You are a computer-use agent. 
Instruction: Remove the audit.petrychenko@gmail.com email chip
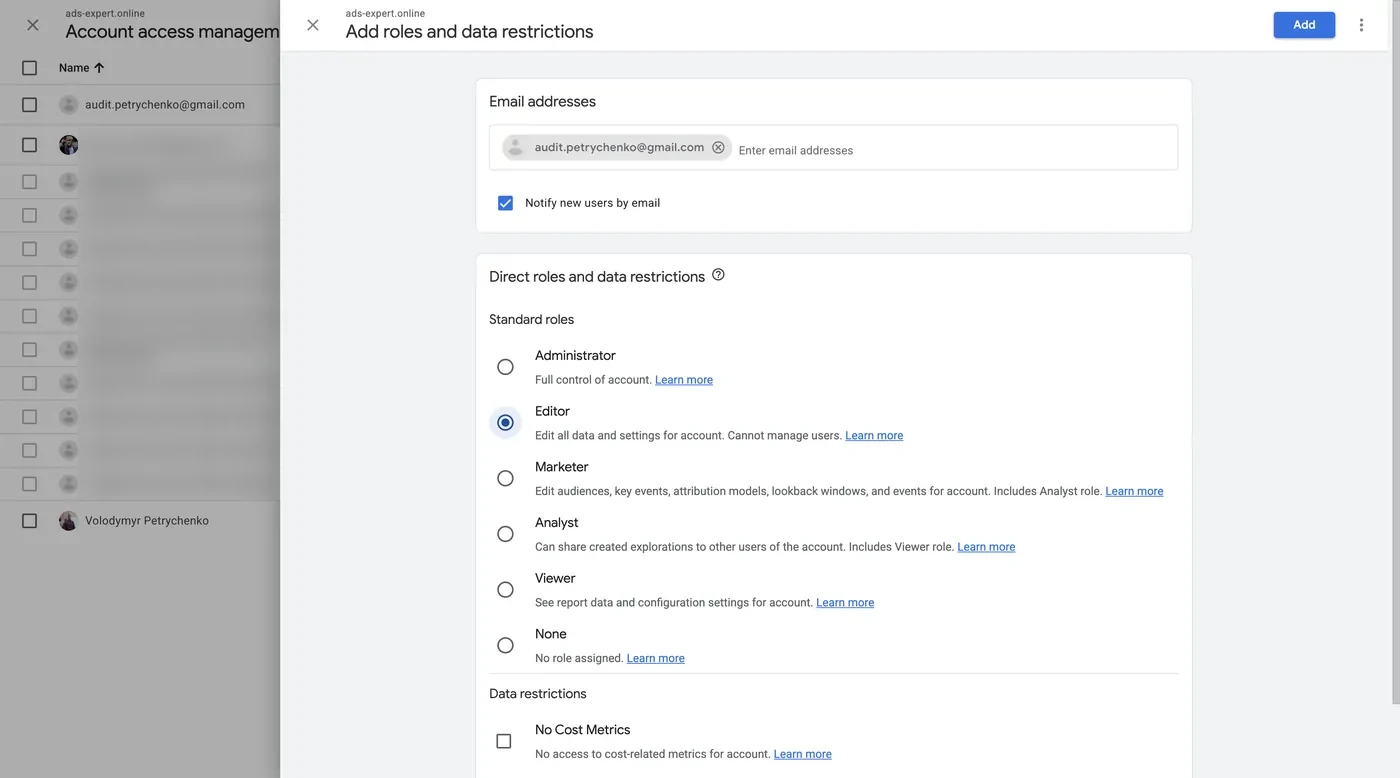pos(718,147)
